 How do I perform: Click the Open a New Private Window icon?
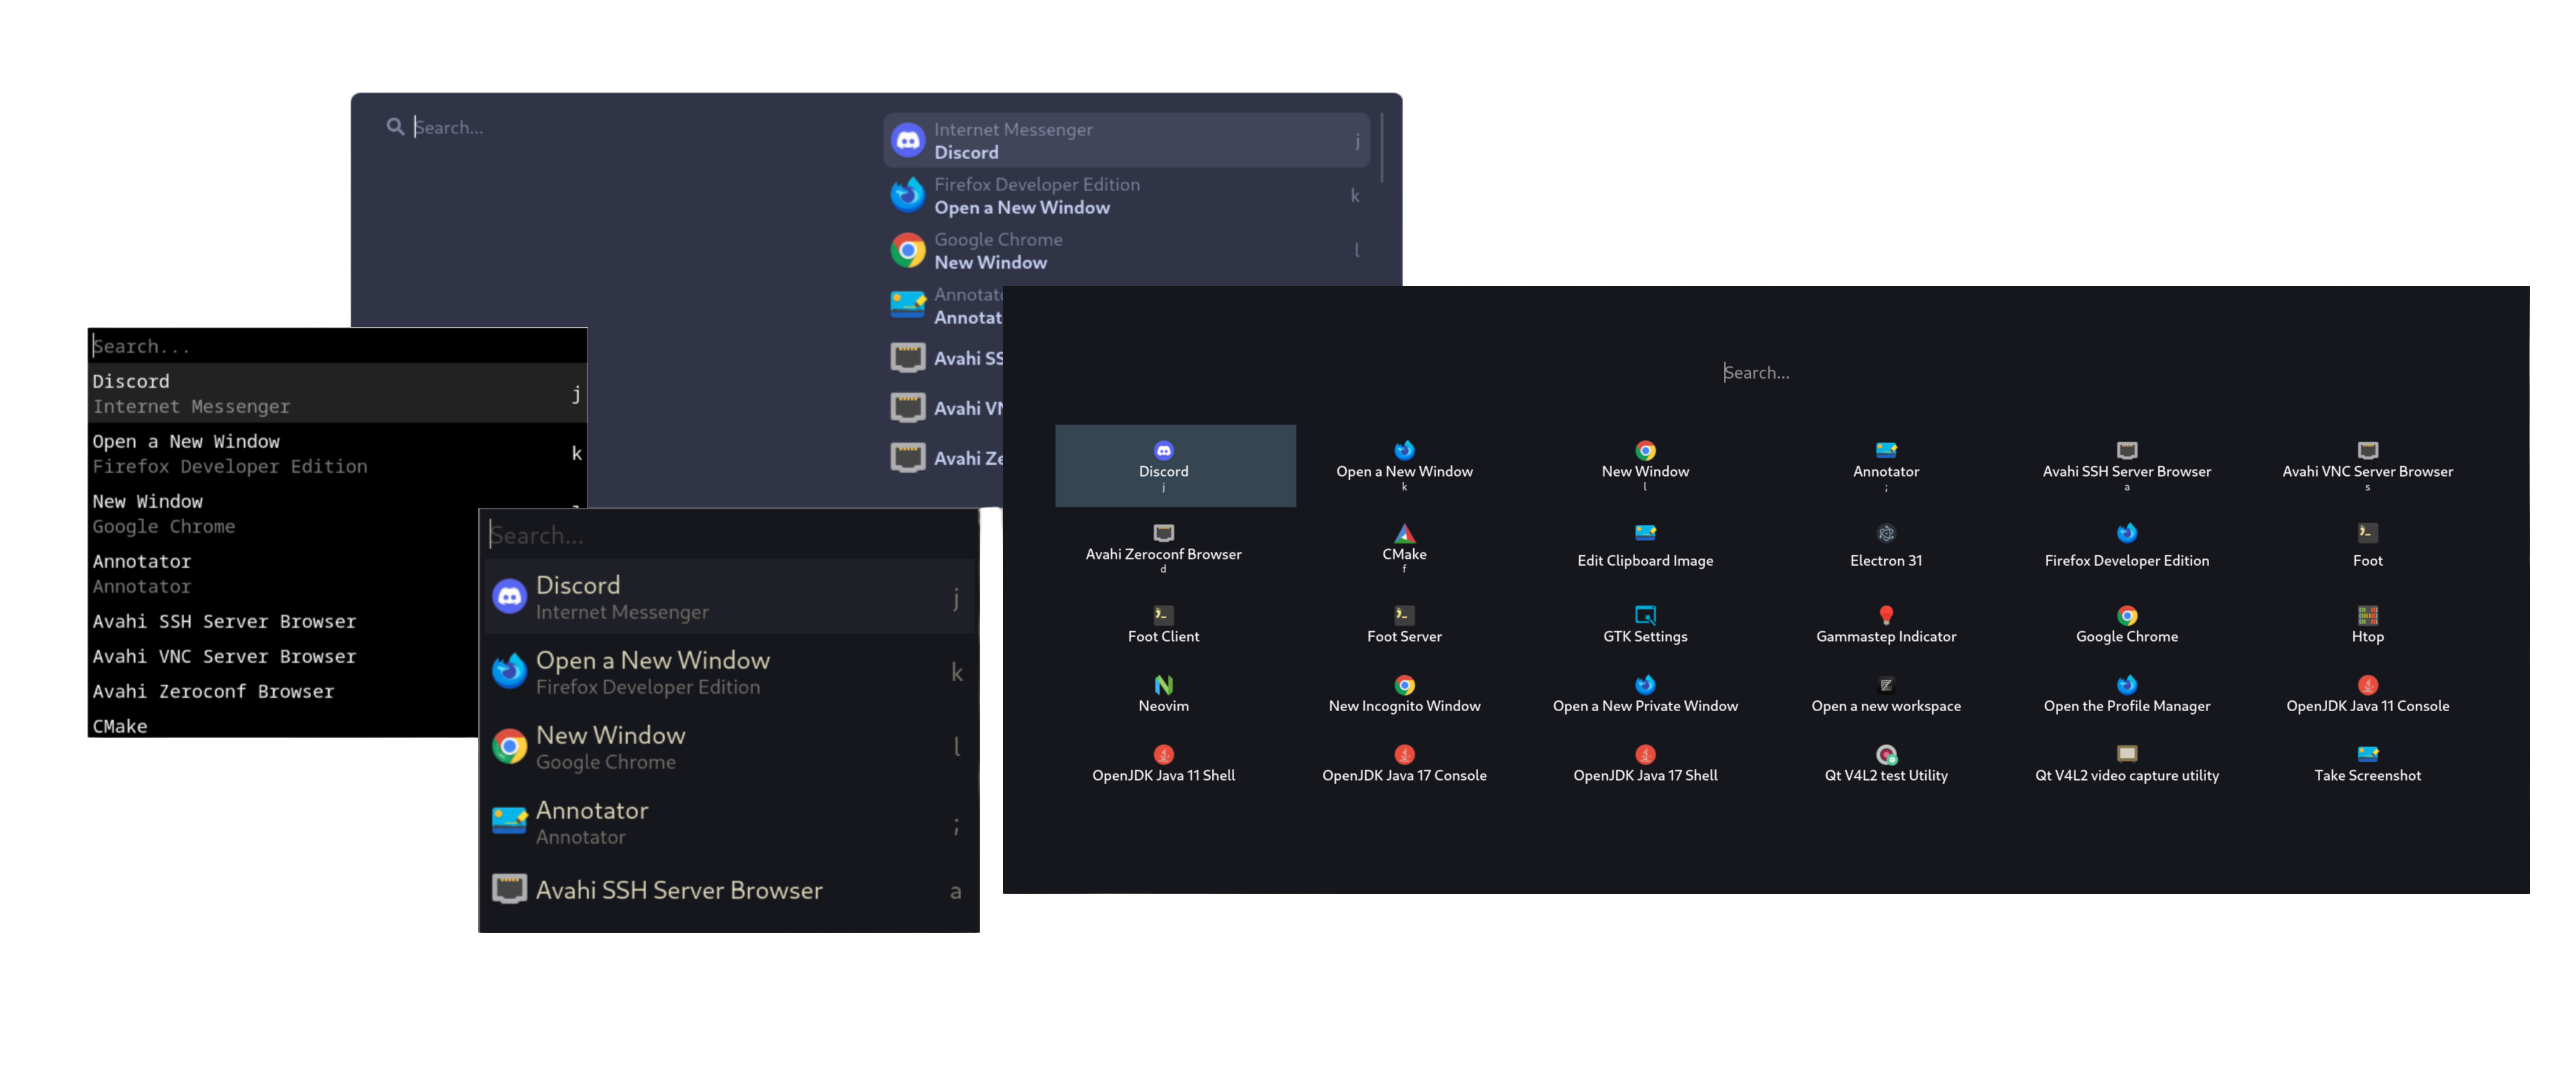point(1645,685)
